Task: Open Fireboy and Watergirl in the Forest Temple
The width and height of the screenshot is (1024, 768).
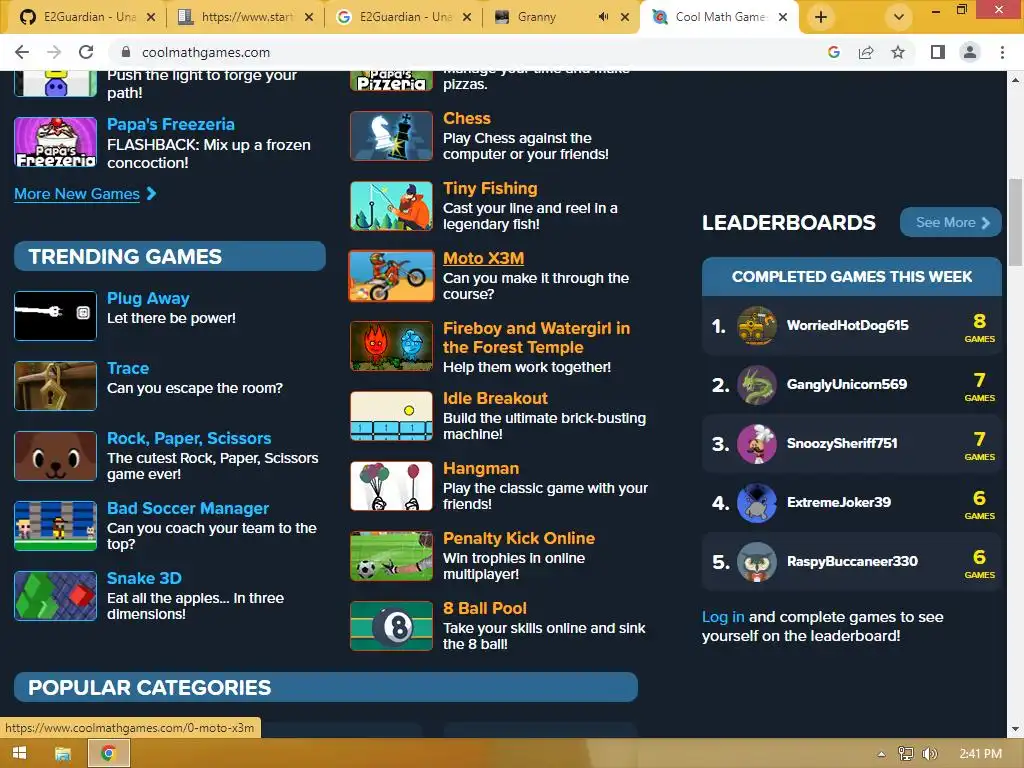Action: (x=537, y=338)
